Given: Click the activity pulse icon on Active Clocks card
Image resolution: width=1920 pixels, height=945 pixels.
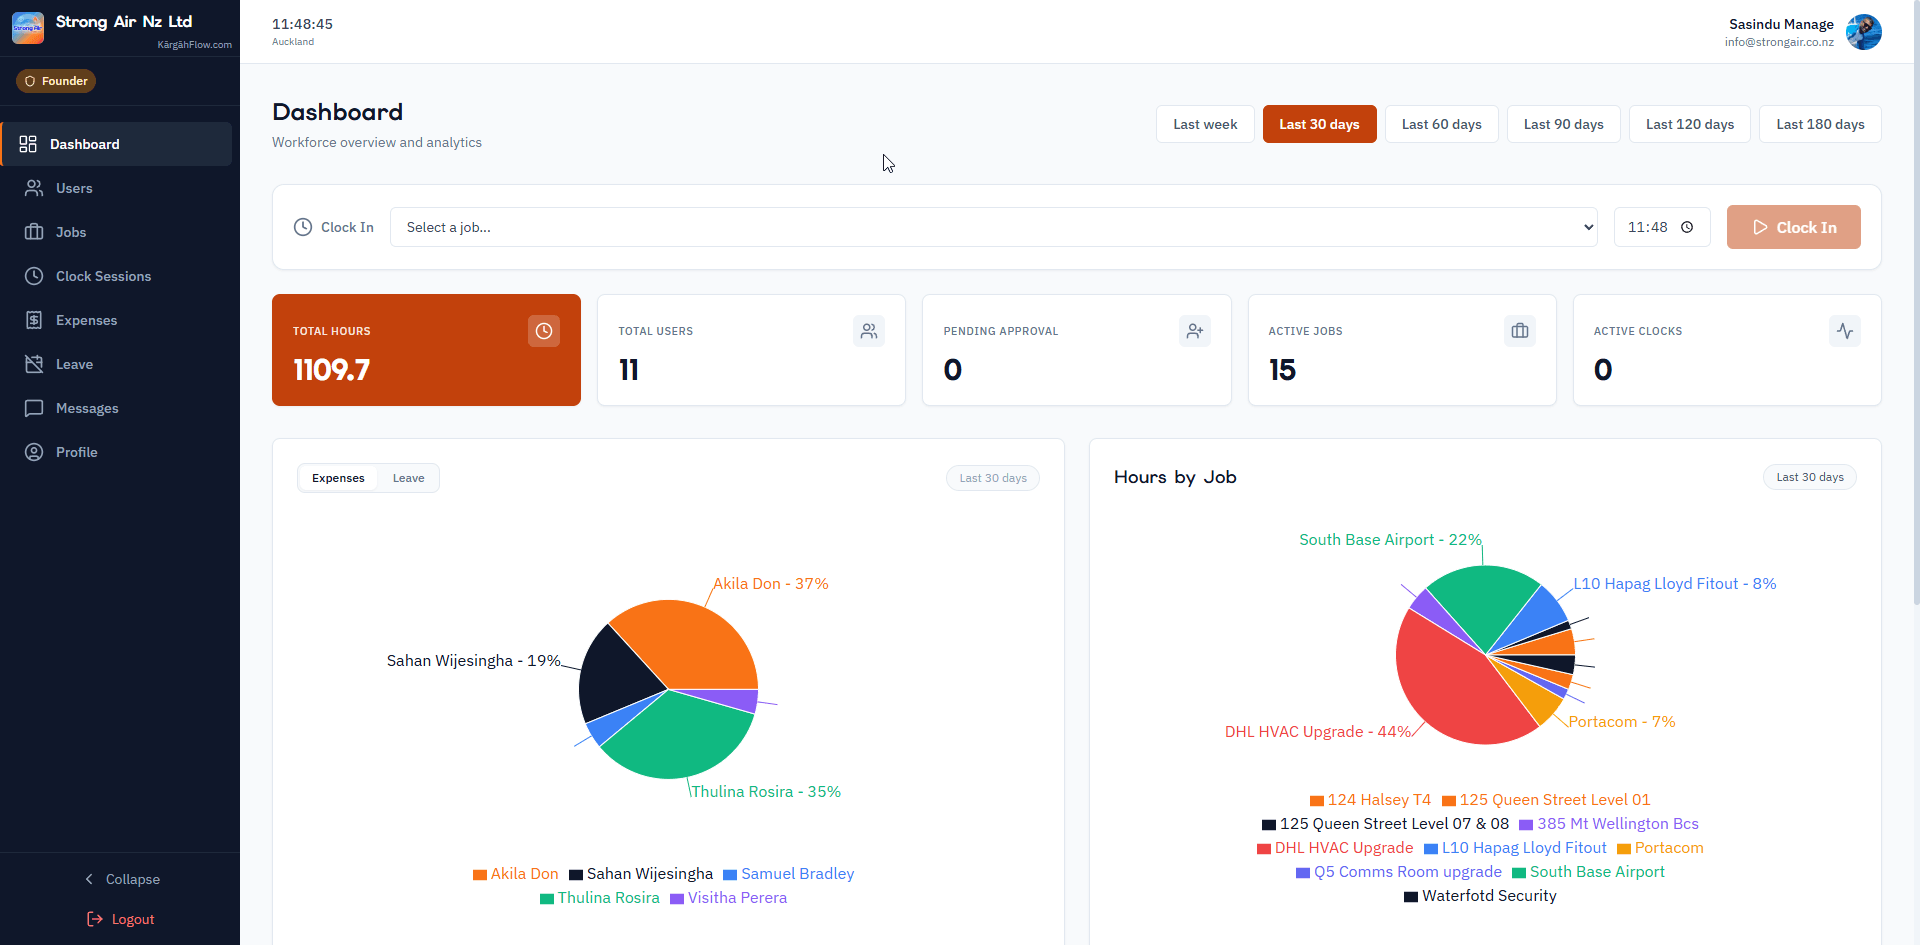Looking at the screenshot, I should click(1845, 331).
